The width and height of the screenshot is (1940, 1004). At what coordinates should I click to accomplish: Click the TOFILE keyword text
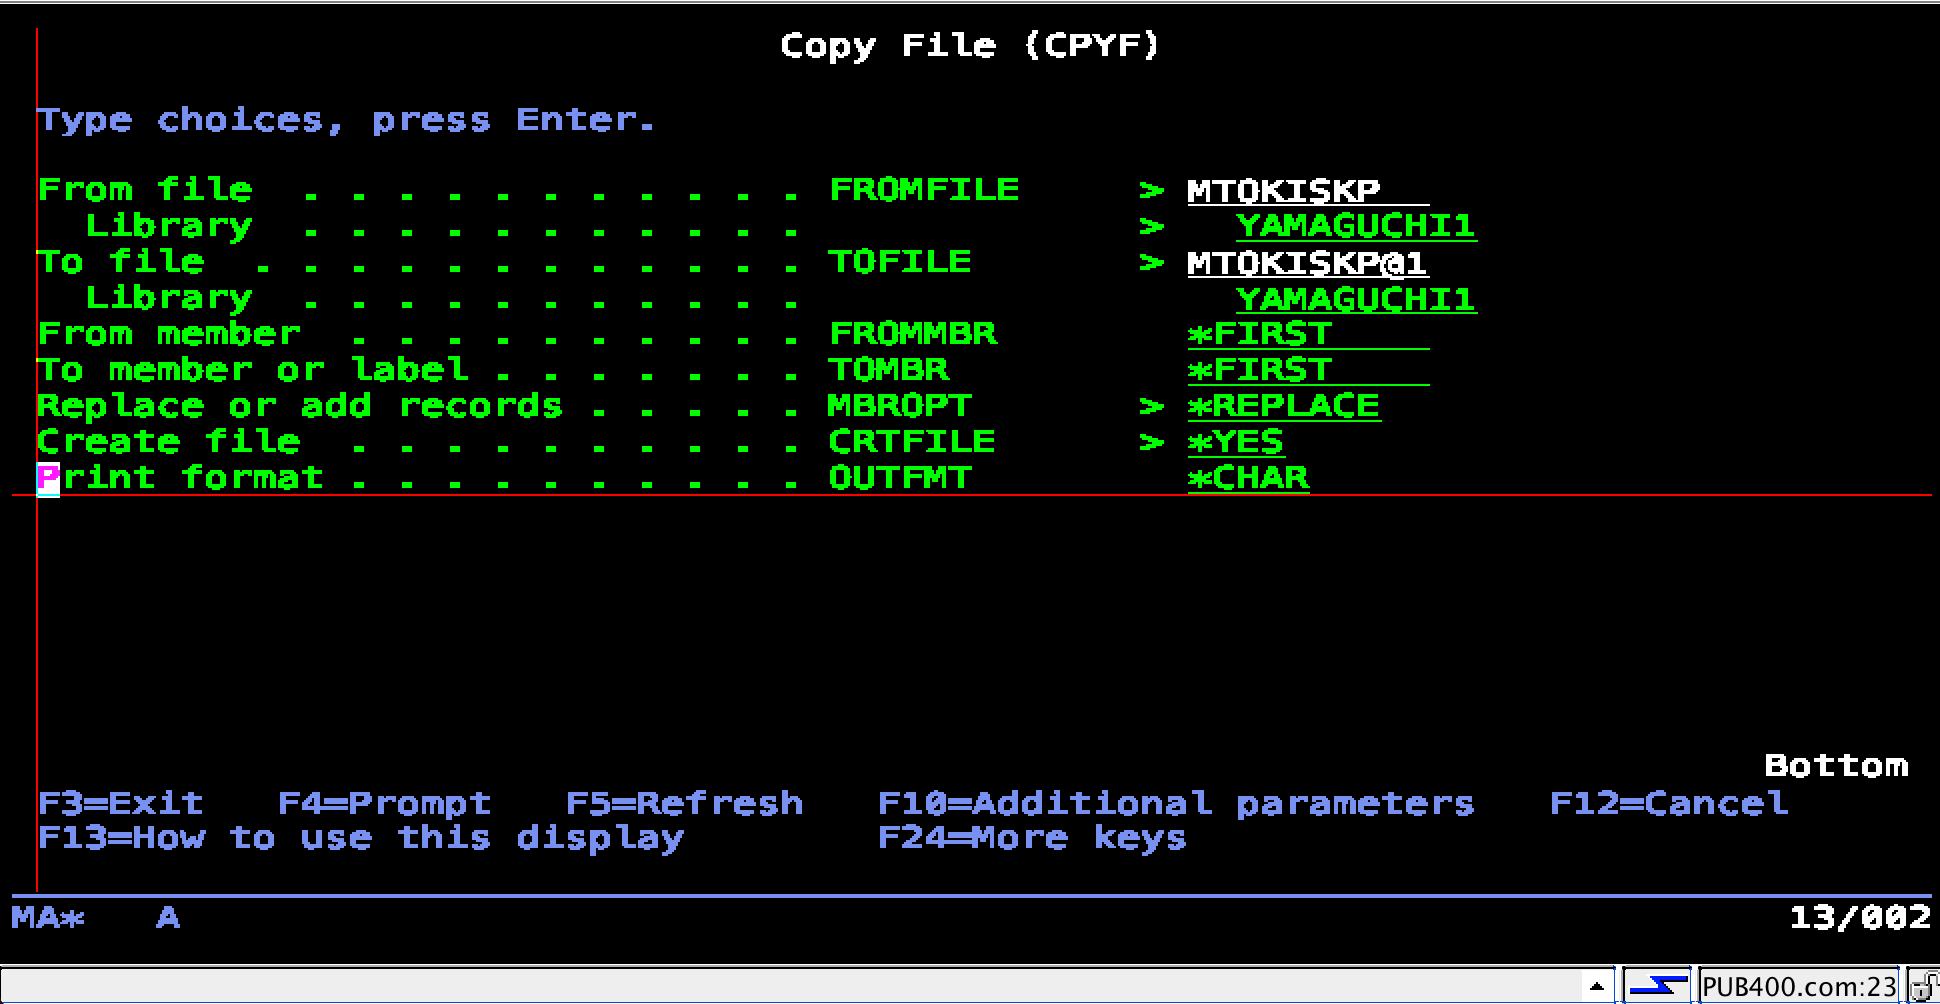[900, 262]
